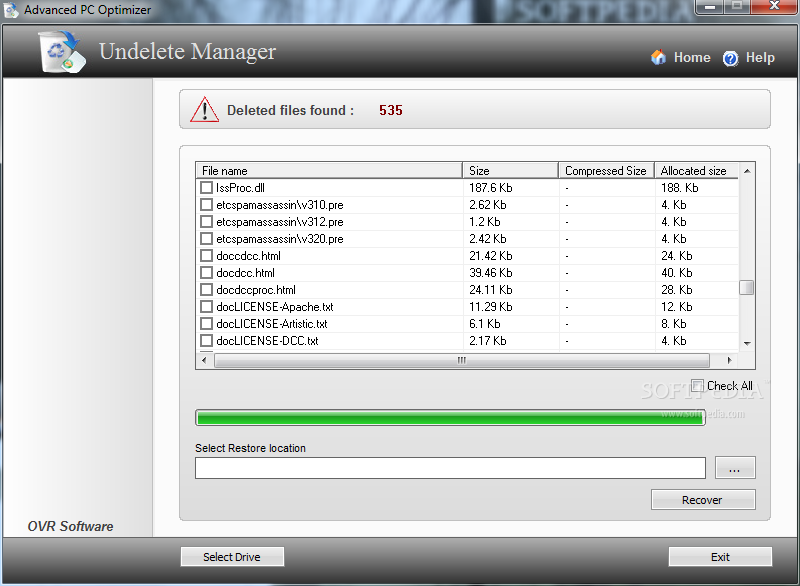Click the Advanced PC Optimizer title bar icon
Viewport: 800px width, 586px height.
tap(11, 10)
